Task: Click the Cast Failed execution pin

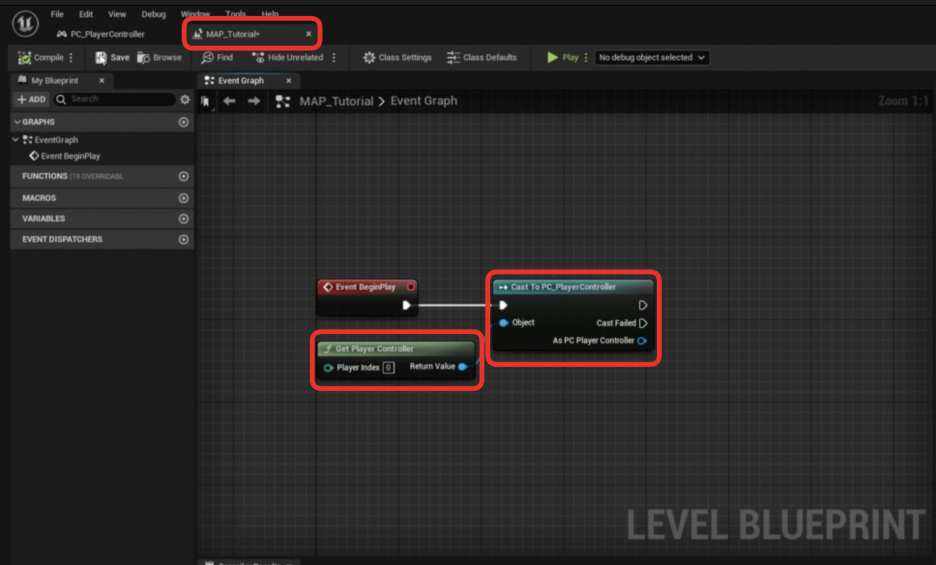Action: point(642,323)
